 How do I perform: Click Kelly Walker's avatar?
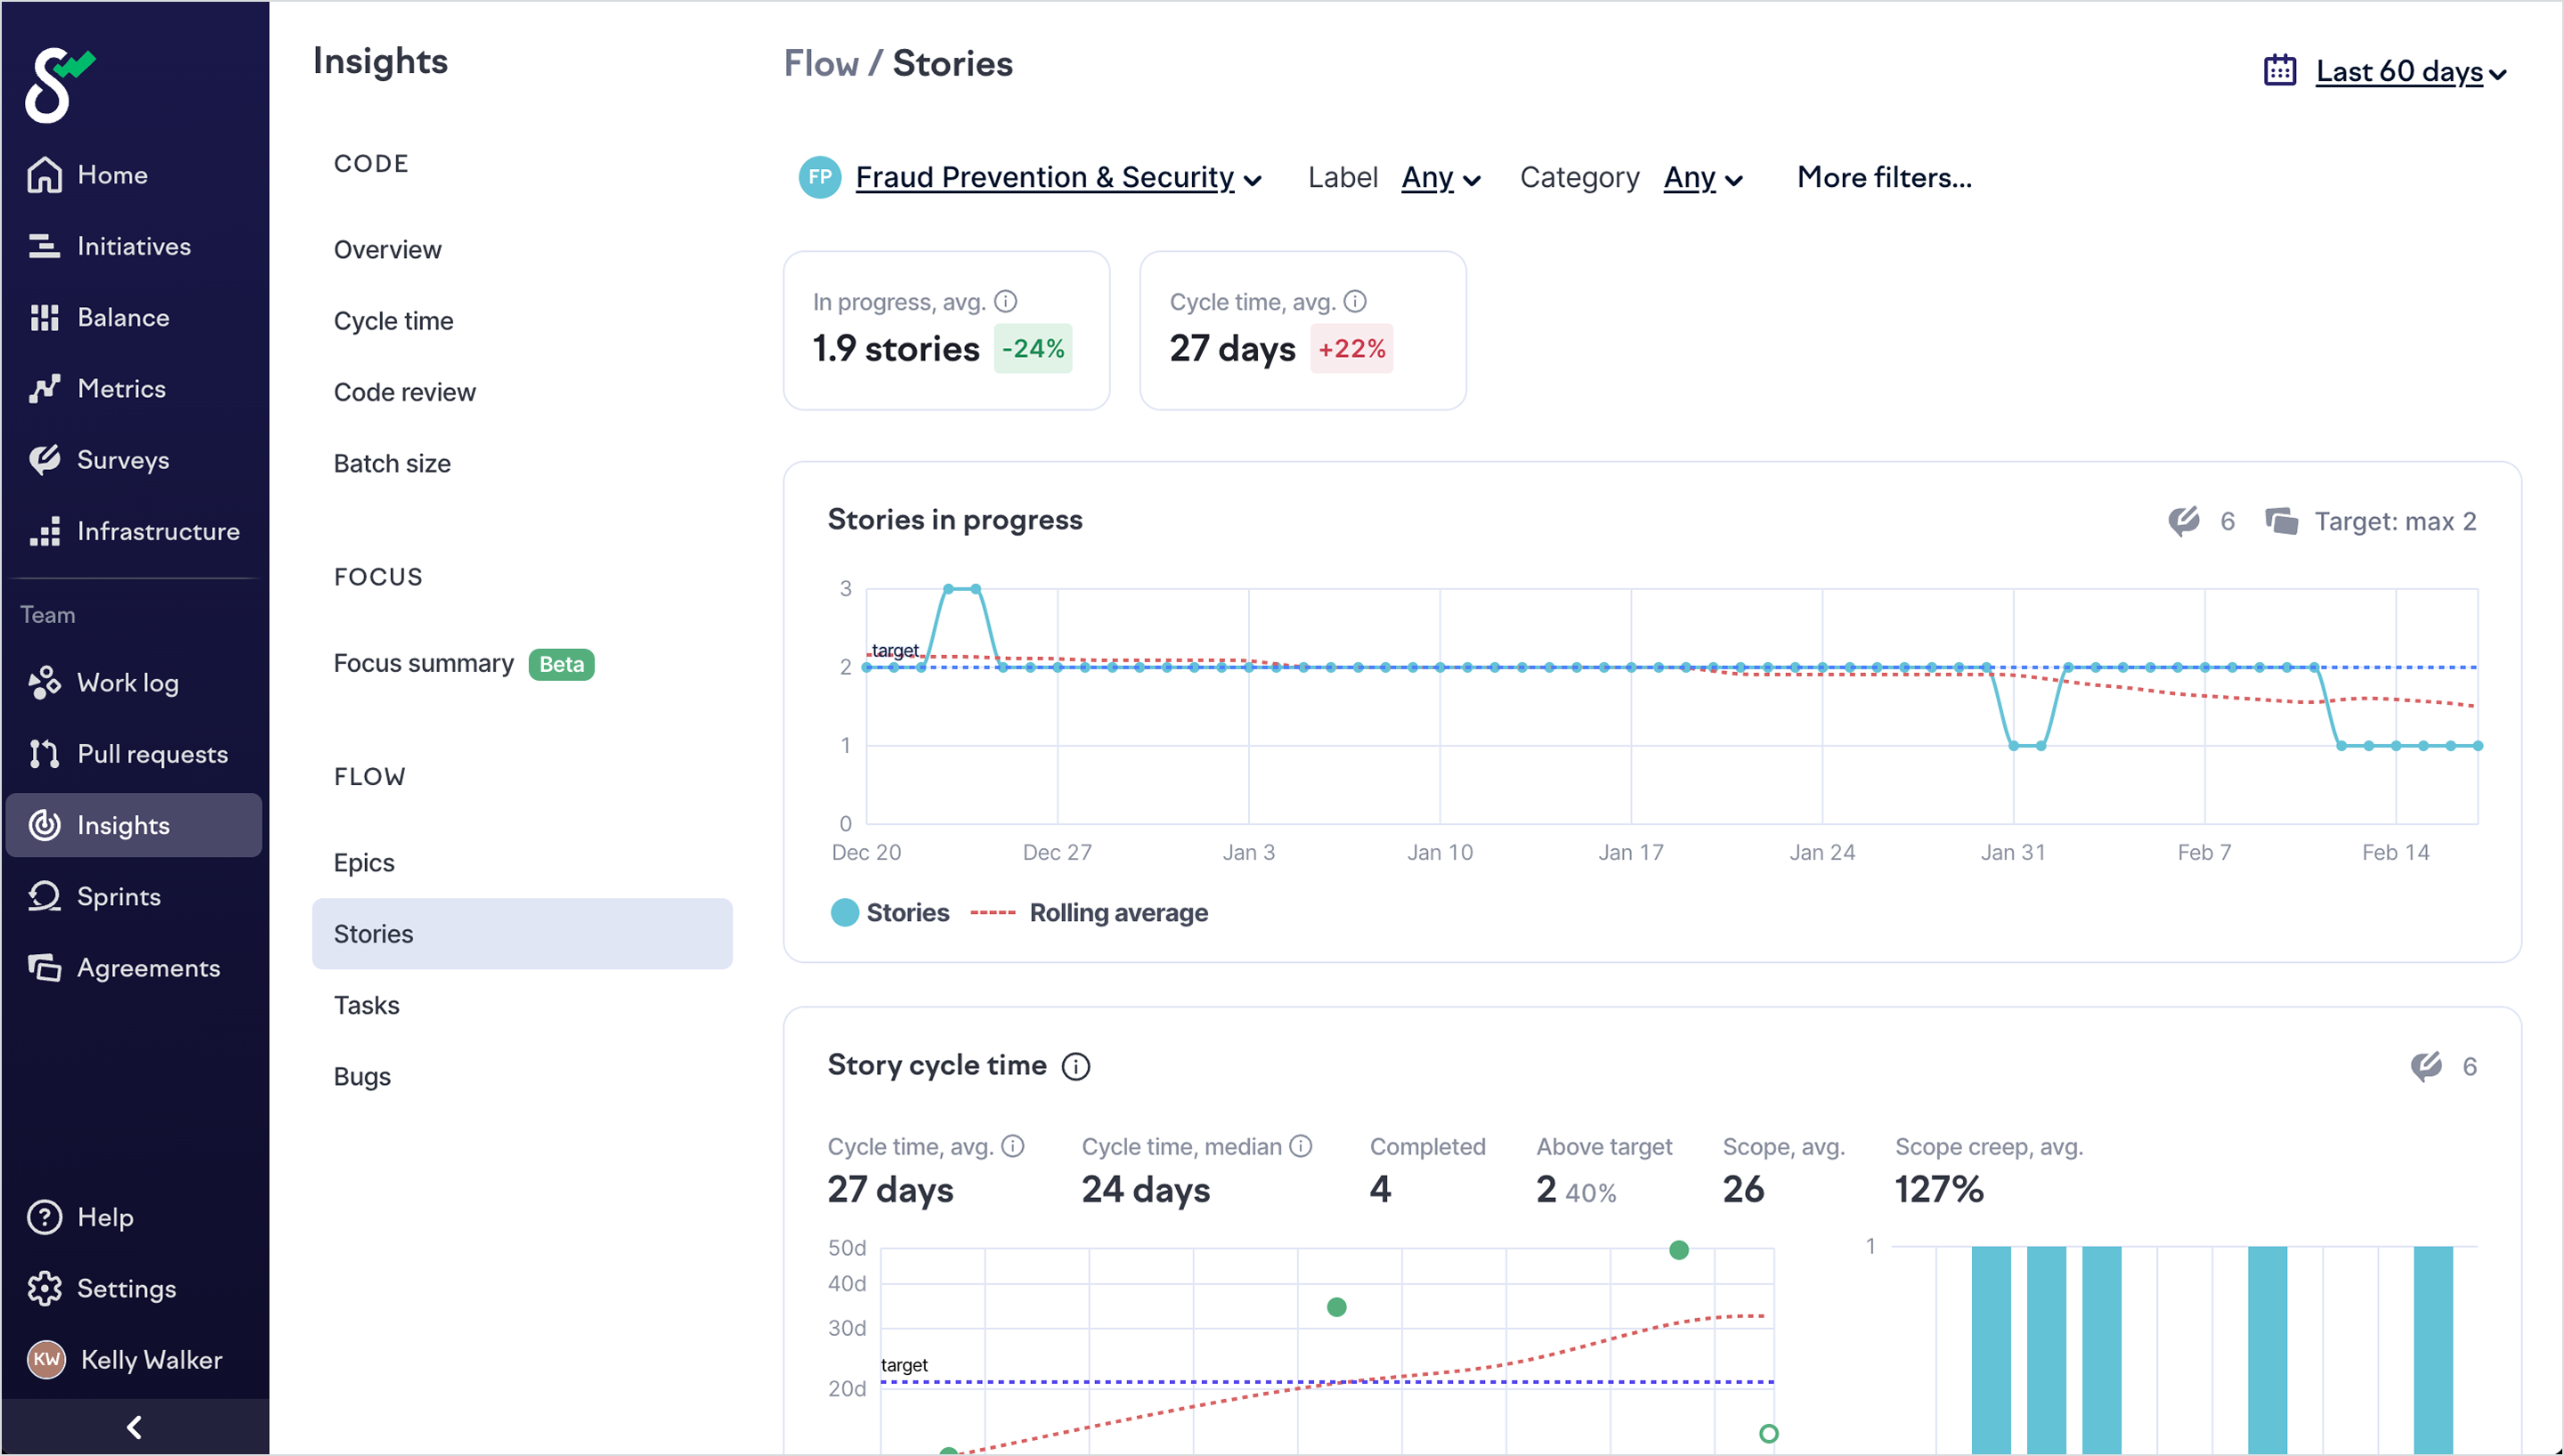46,1360
